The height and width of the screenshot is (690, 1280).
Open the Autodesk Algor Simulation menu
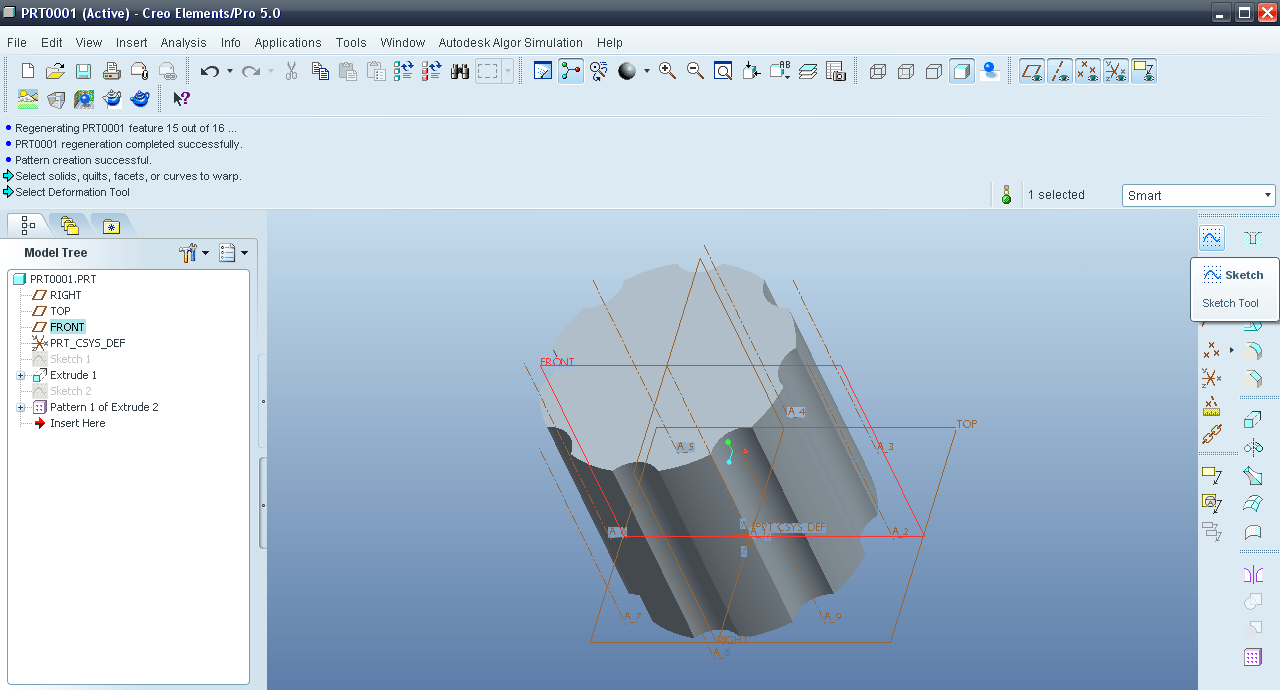511,43
